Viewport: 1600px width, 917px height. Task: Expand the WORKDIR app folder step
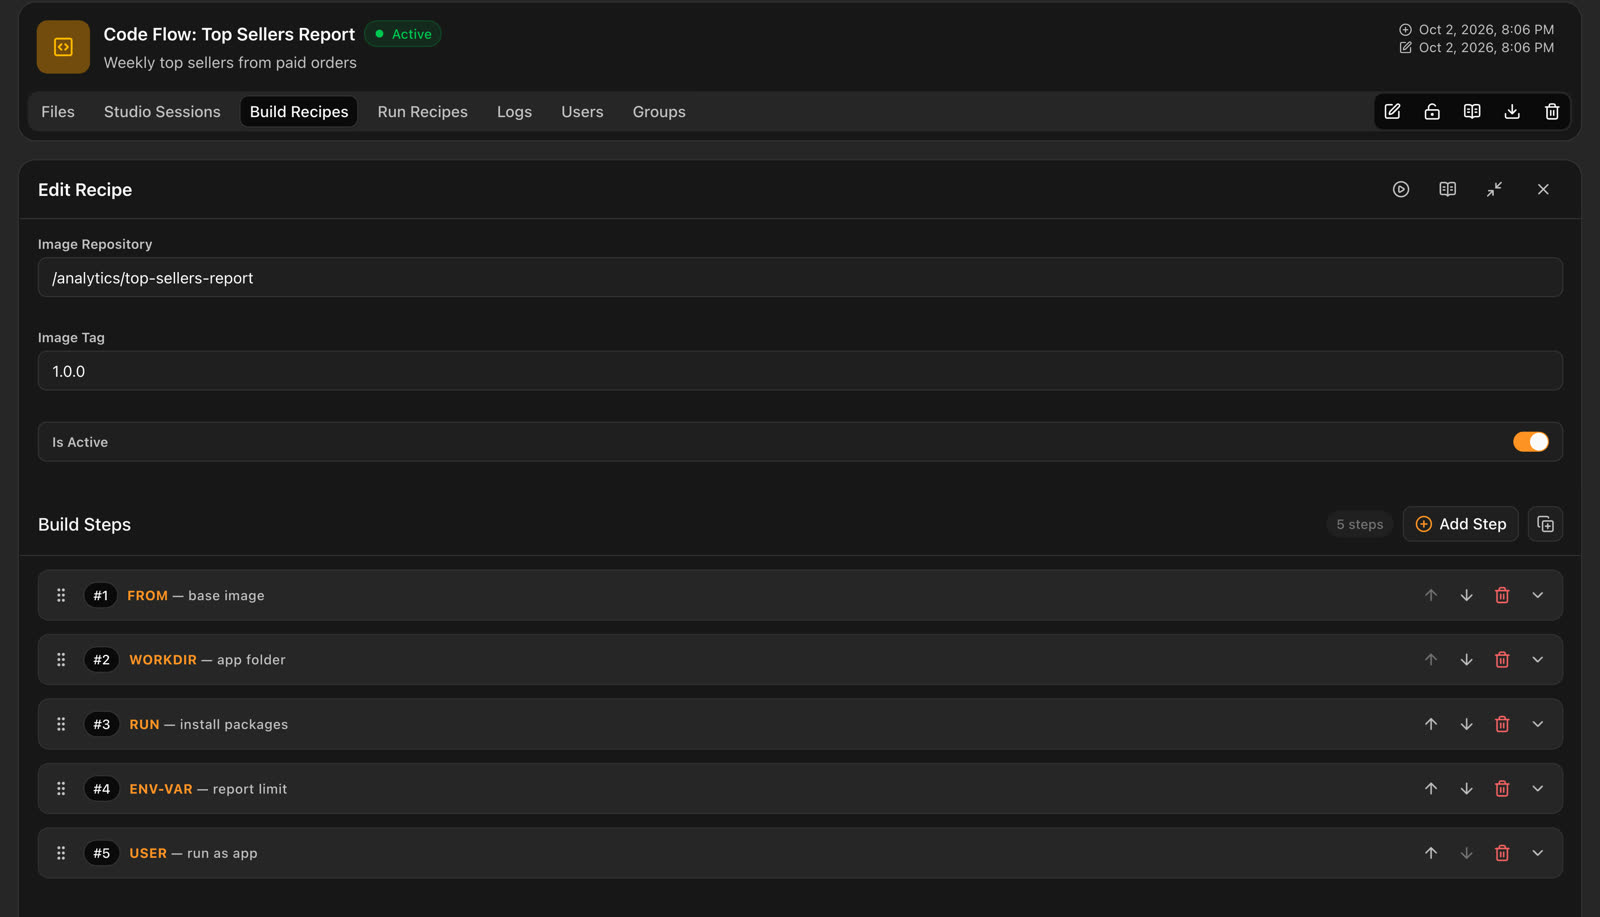[1538, 660]
